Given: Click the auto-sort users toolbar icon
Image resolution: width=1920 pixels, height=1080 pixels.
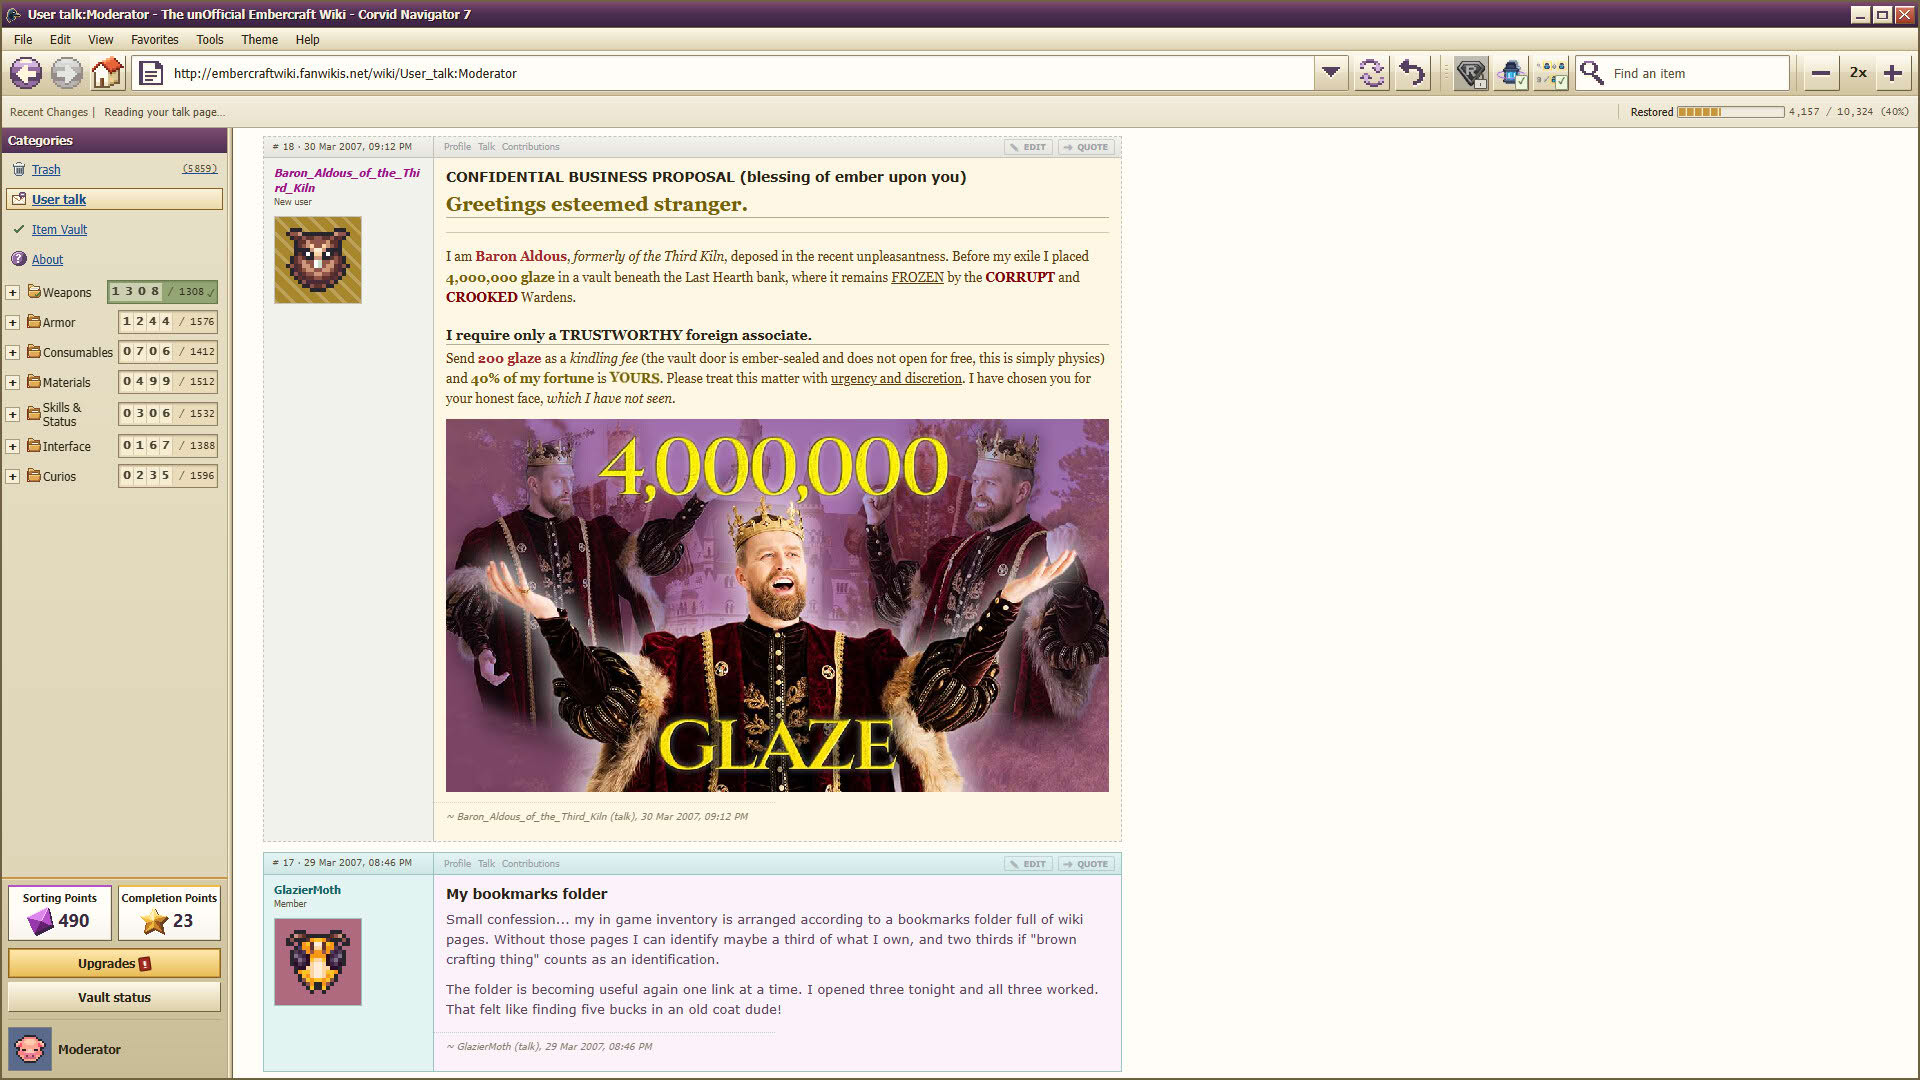Looking at the screenshot, I should [x=1551, y=73].
